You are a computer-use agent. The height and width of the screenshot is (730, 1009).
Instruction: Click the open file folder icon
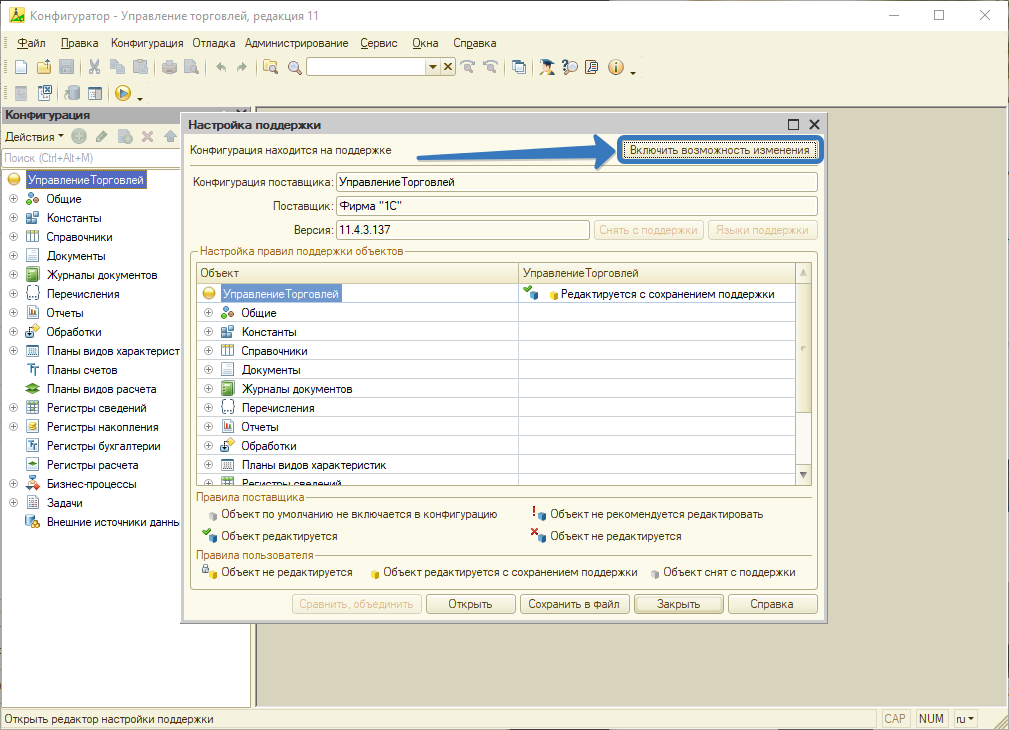43,67
